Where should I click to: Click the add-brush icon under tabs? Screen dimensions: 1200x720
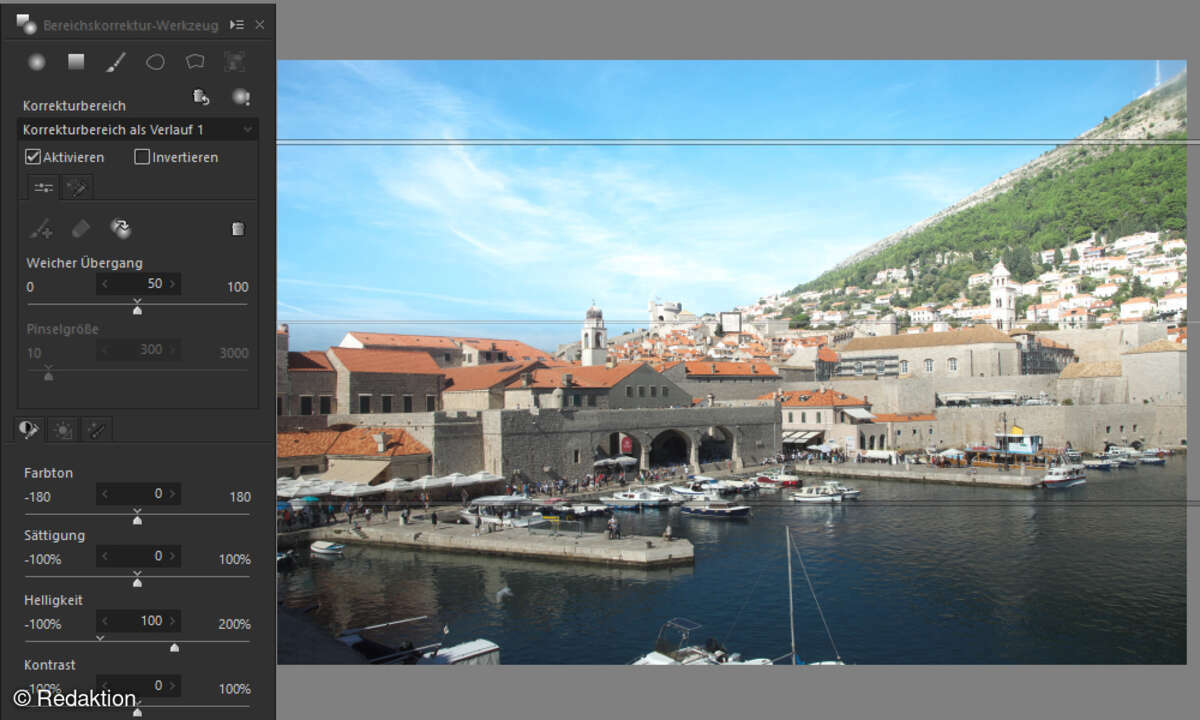(41, 229)
